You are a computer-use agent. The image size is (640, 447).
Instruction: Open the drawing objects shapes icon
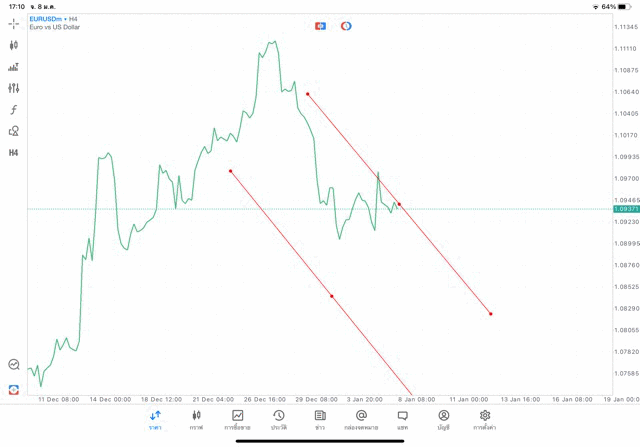tap(14, 131)
